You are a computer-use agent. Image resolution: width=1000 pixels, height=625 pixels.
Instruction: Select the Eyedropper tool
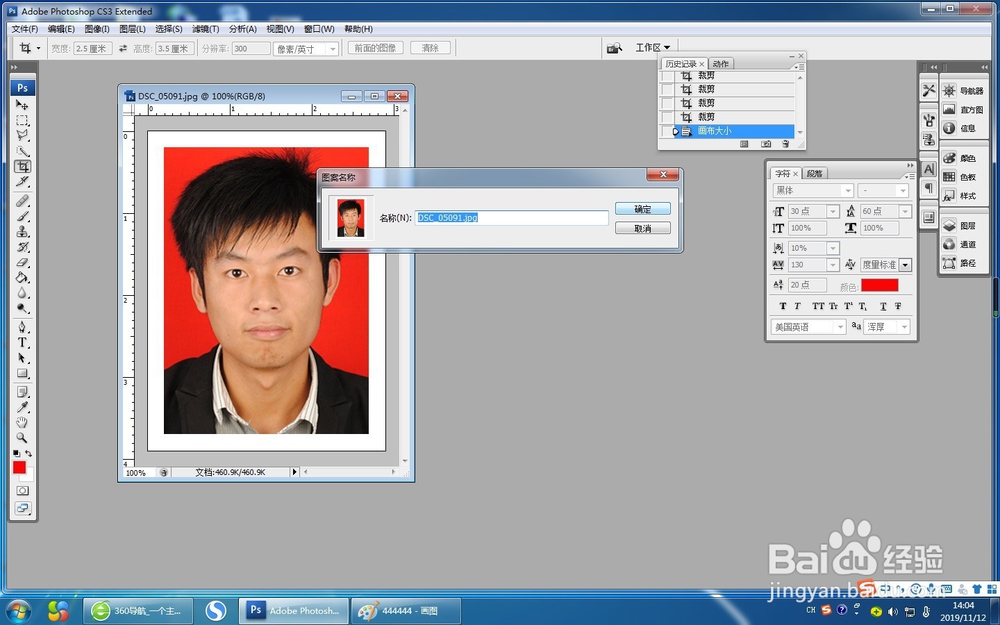coord(22,407)
